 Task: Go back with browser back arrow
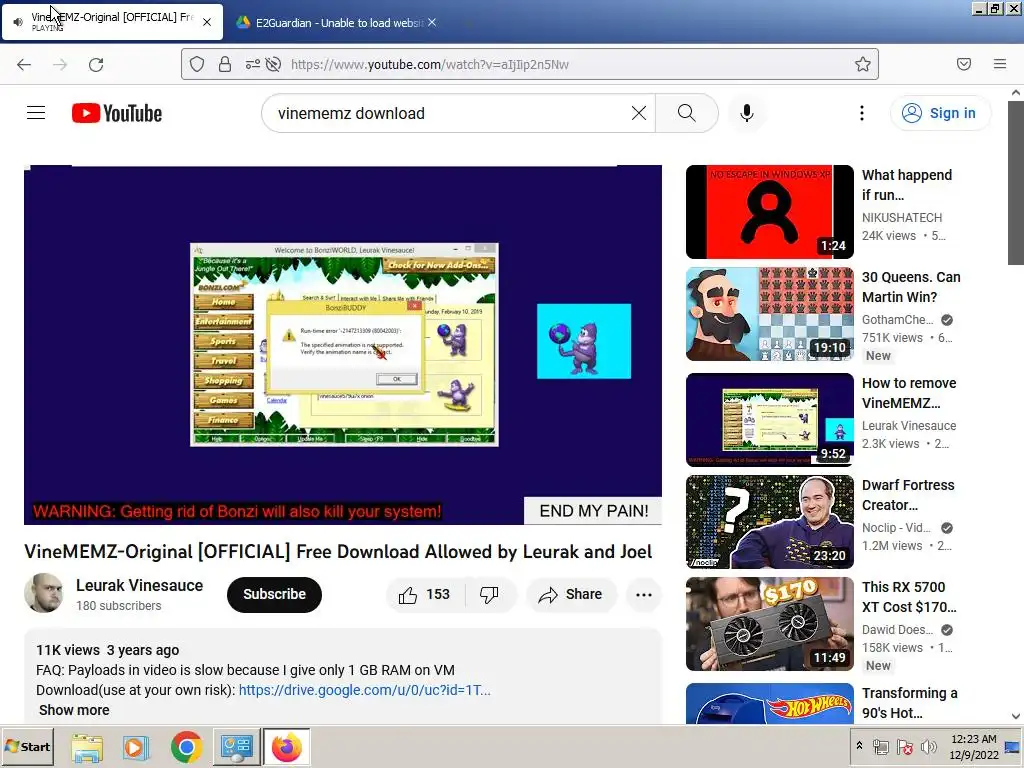click(x=24, y=64)
